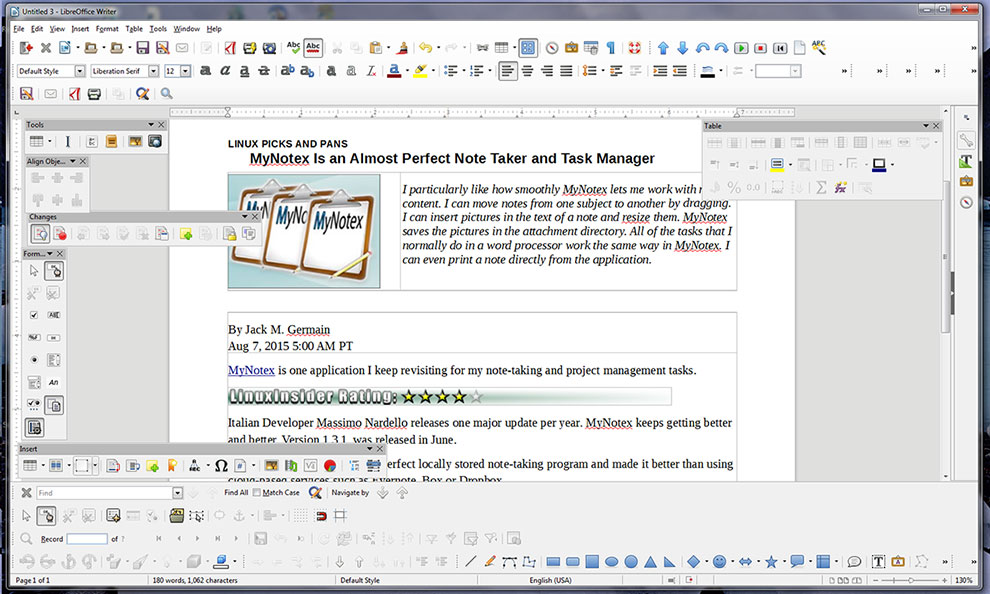Apply strikethrough formatting to text
990x594 pixels.
coord(264,71)
